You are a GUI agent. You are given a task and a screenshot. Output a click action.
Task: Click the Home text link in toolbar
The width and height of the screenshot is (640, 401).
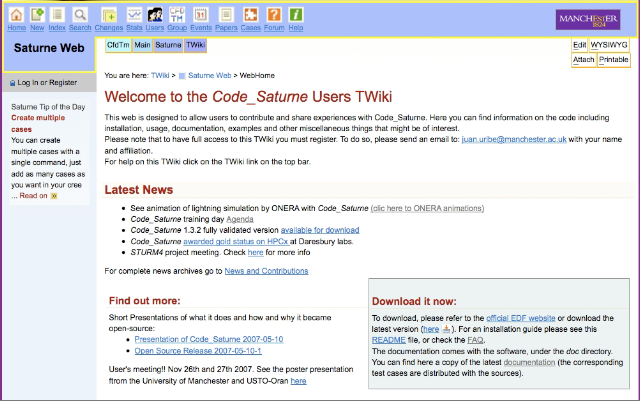(17, 28)
